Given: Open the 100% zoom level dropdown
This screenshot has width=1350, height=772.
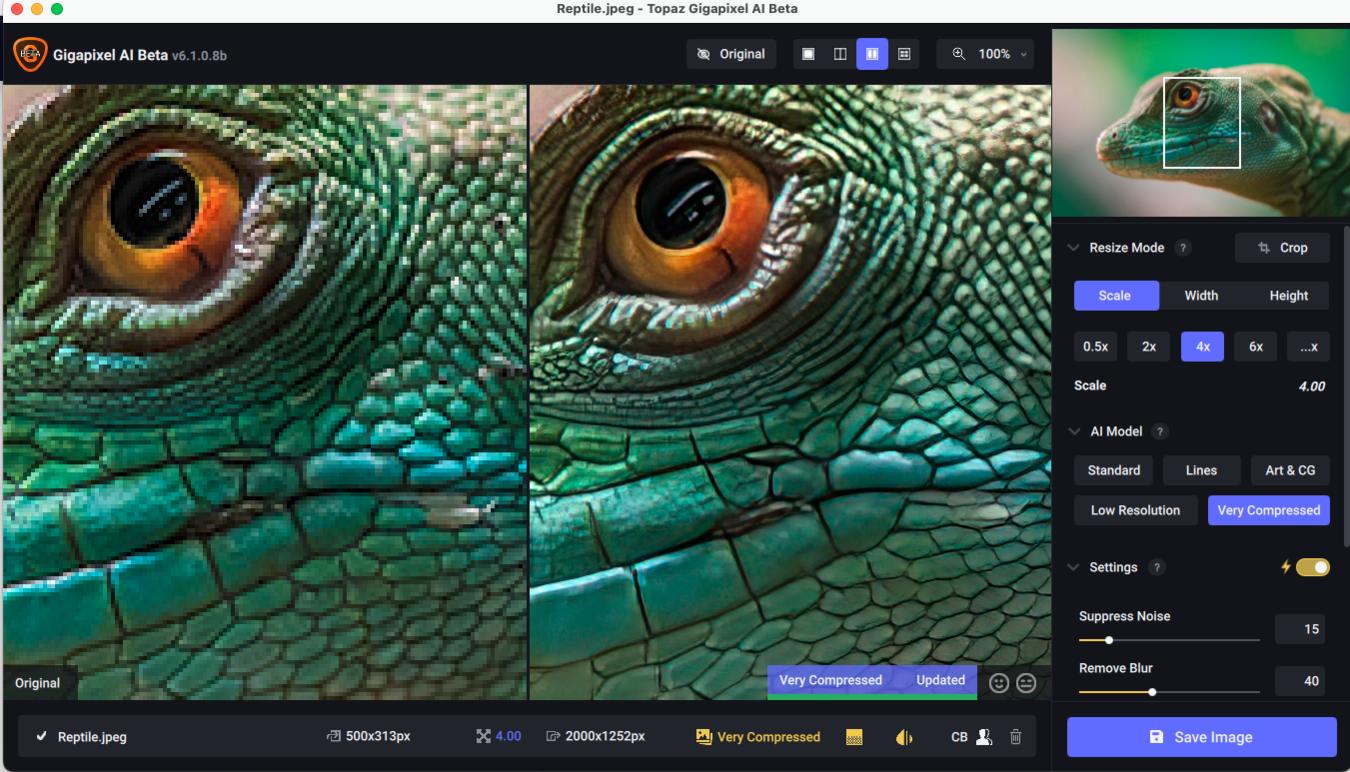Looking at the screenshot, I should [985, 54].
